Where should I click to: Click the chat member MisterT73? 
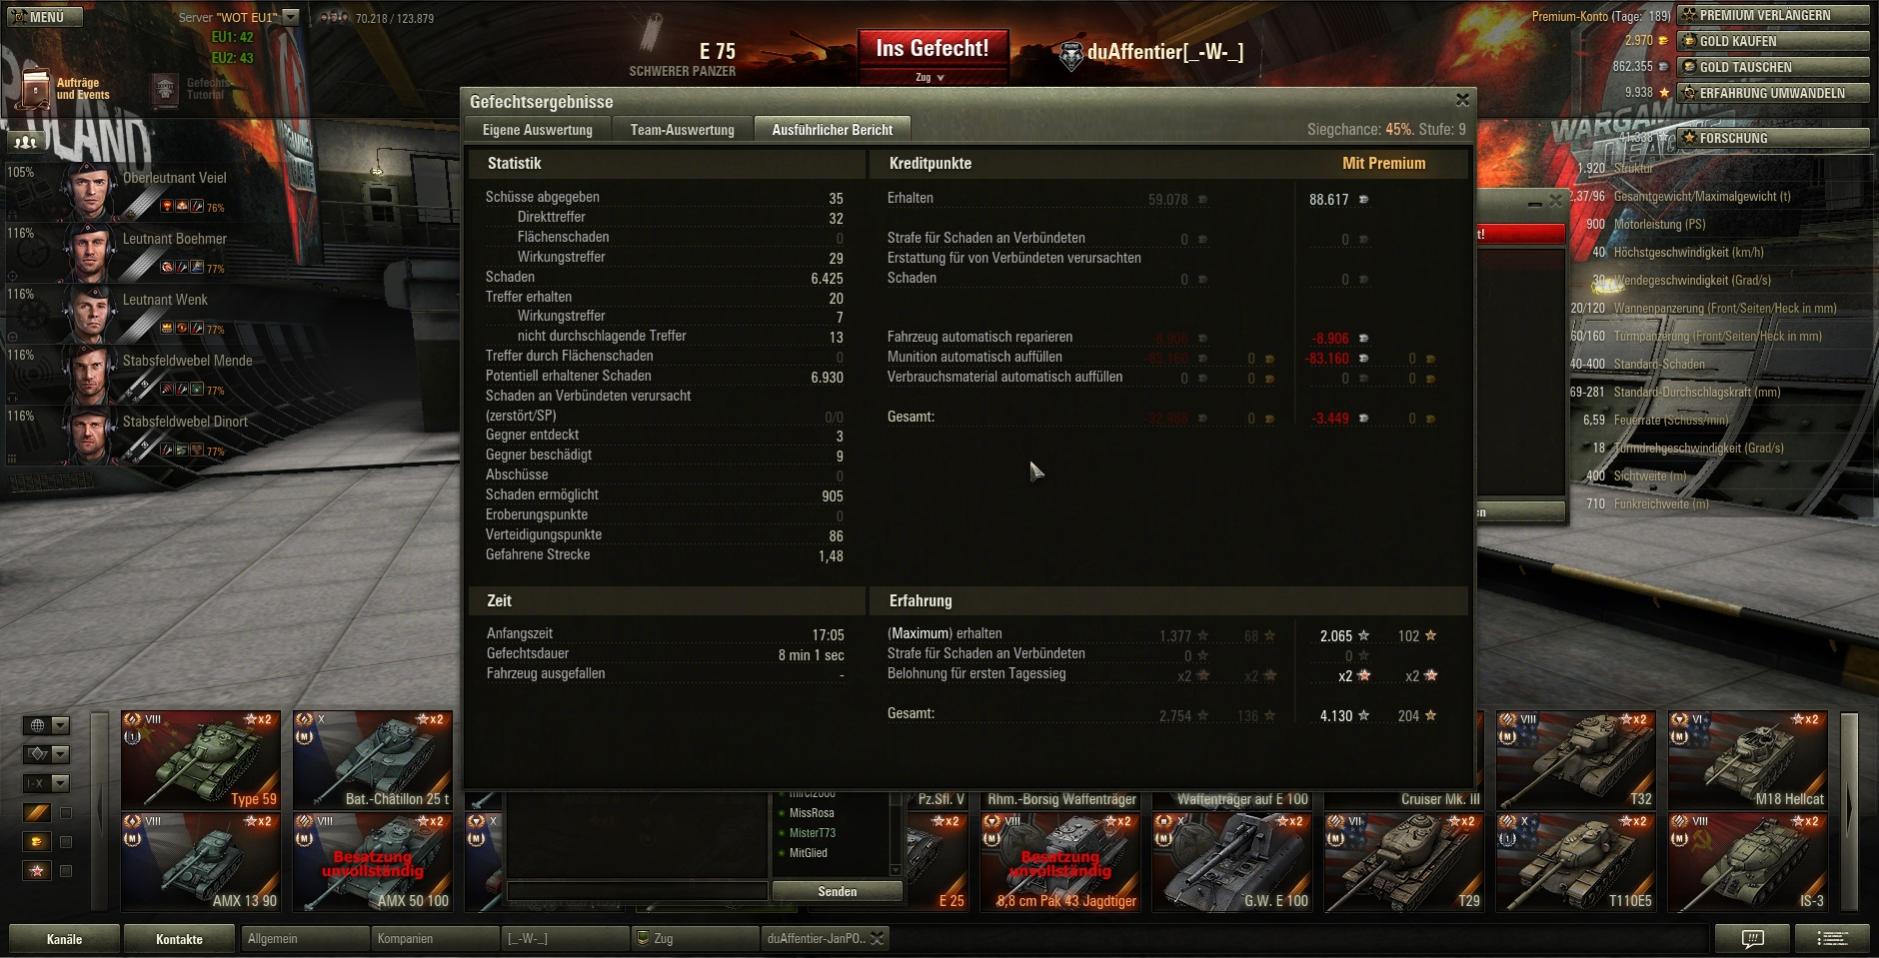point(812,833)
